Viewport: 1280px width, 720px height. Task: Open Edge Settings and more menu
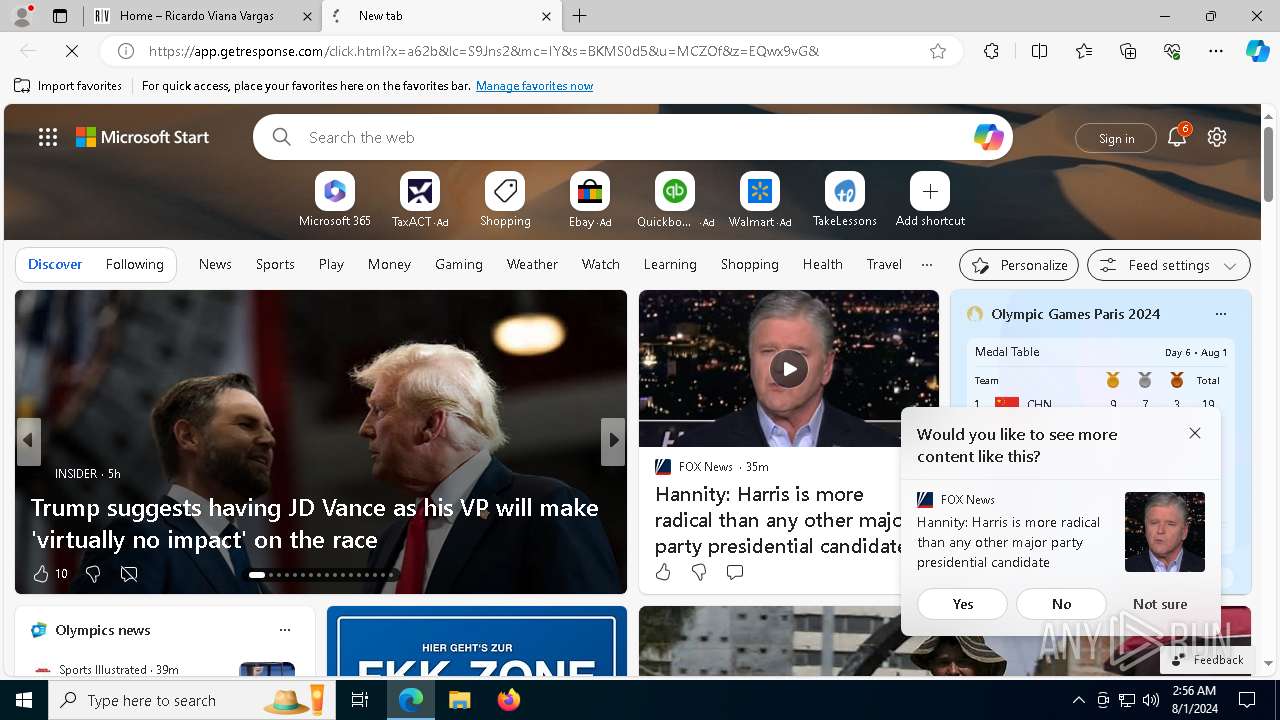pyautogui.click(x=1216, y=51)
